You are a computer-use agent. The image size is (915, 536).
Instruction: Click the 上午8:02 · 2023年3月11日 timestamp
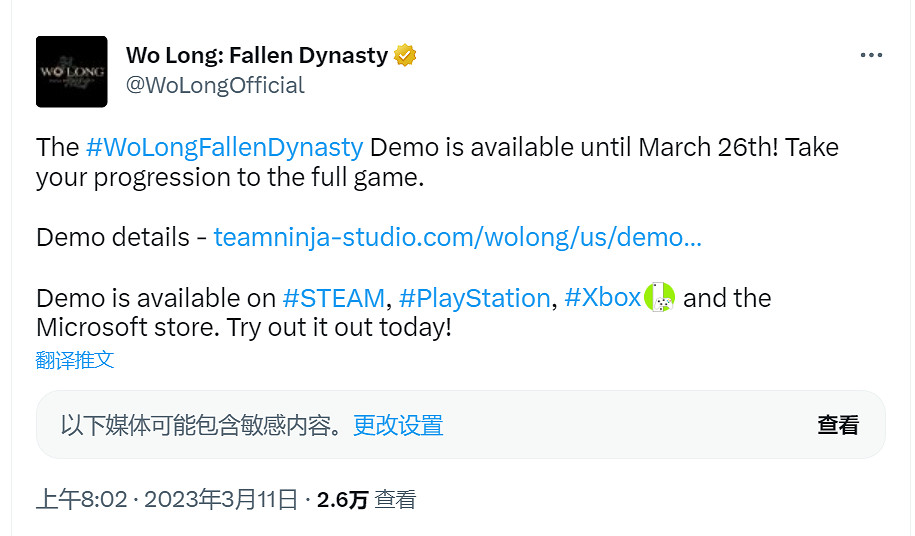tap(167, 500)
